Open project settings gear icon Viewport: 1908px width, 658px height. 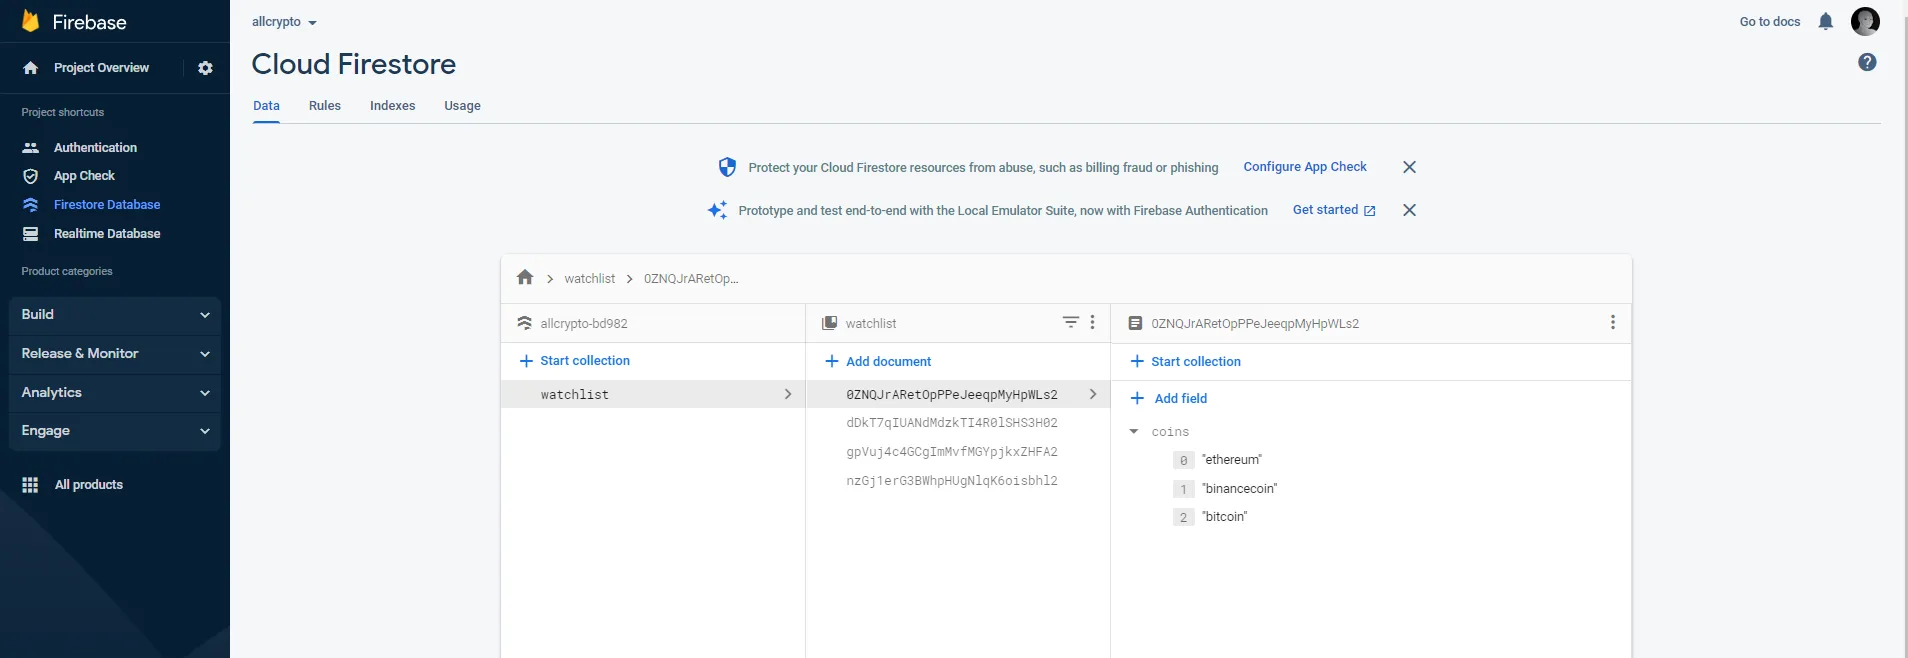[205, 68]
